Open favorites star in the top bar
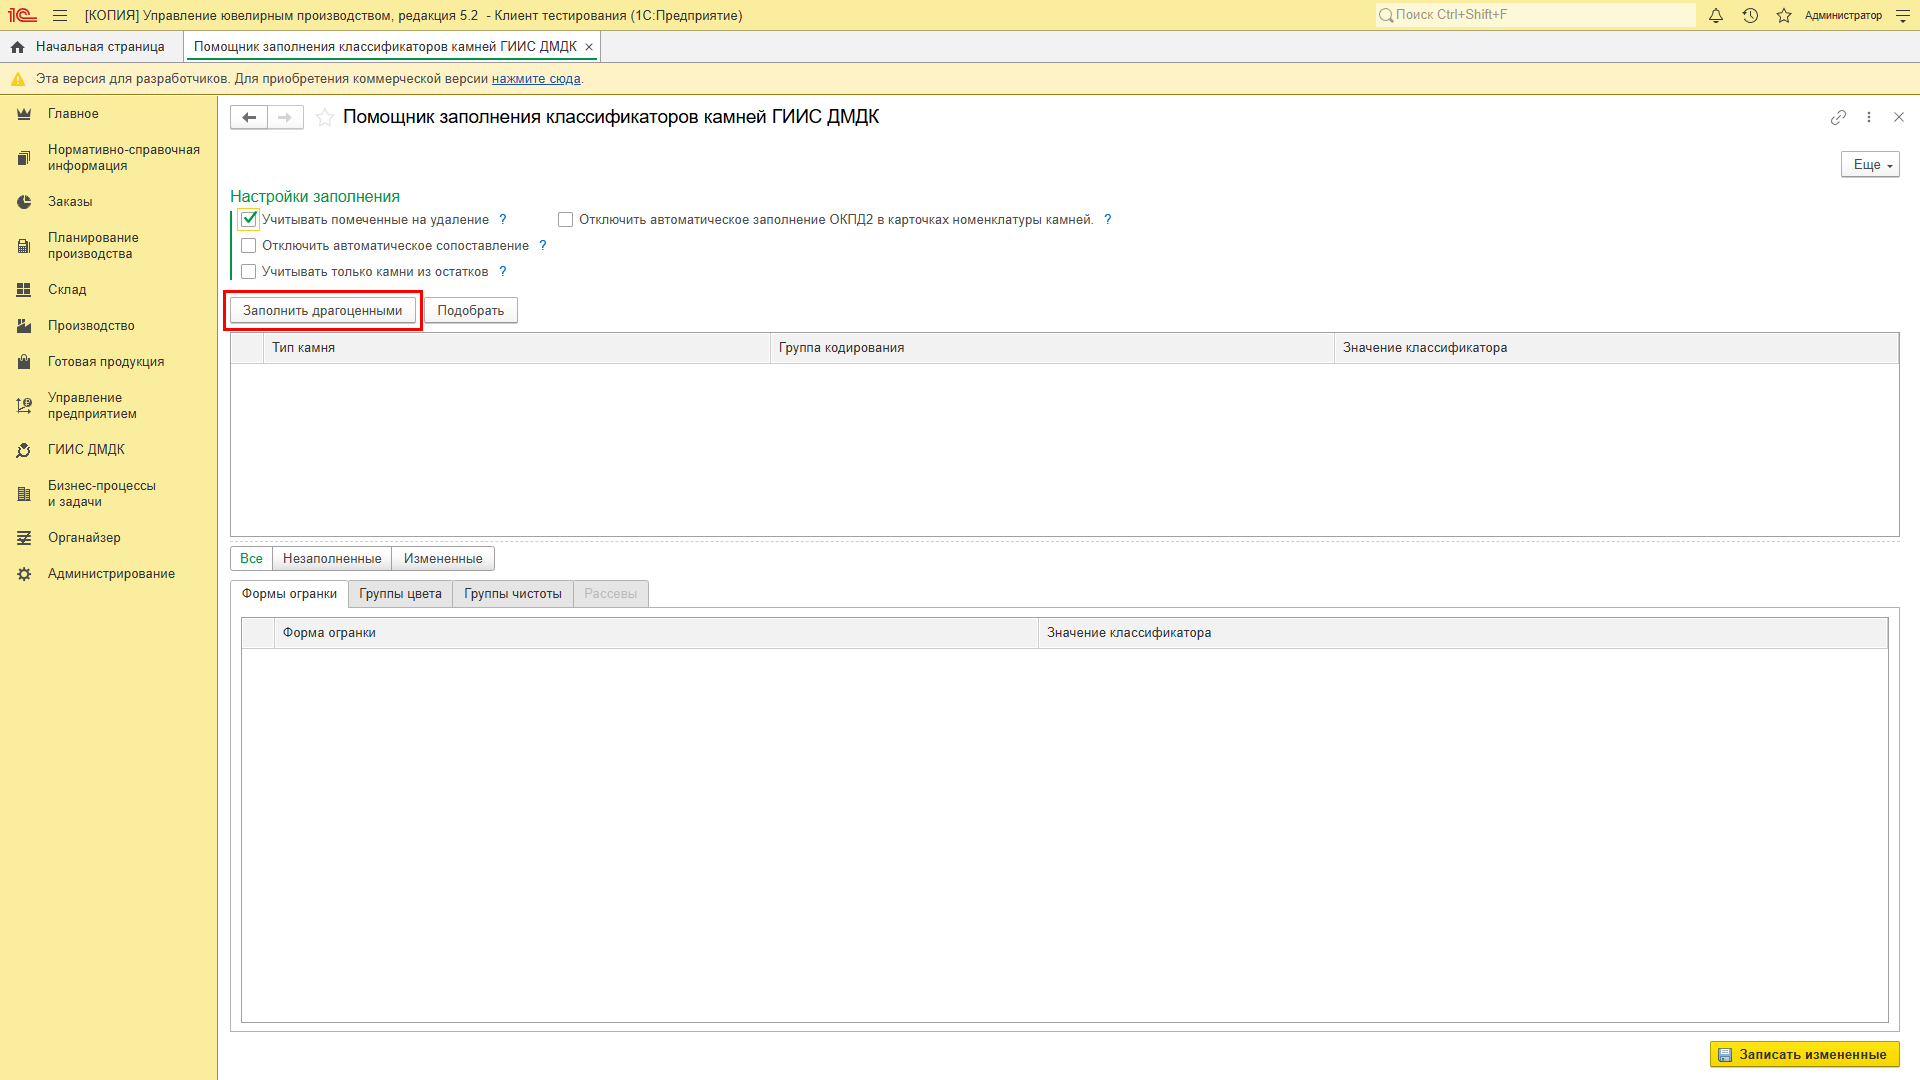 click(x=1784, y=15)
